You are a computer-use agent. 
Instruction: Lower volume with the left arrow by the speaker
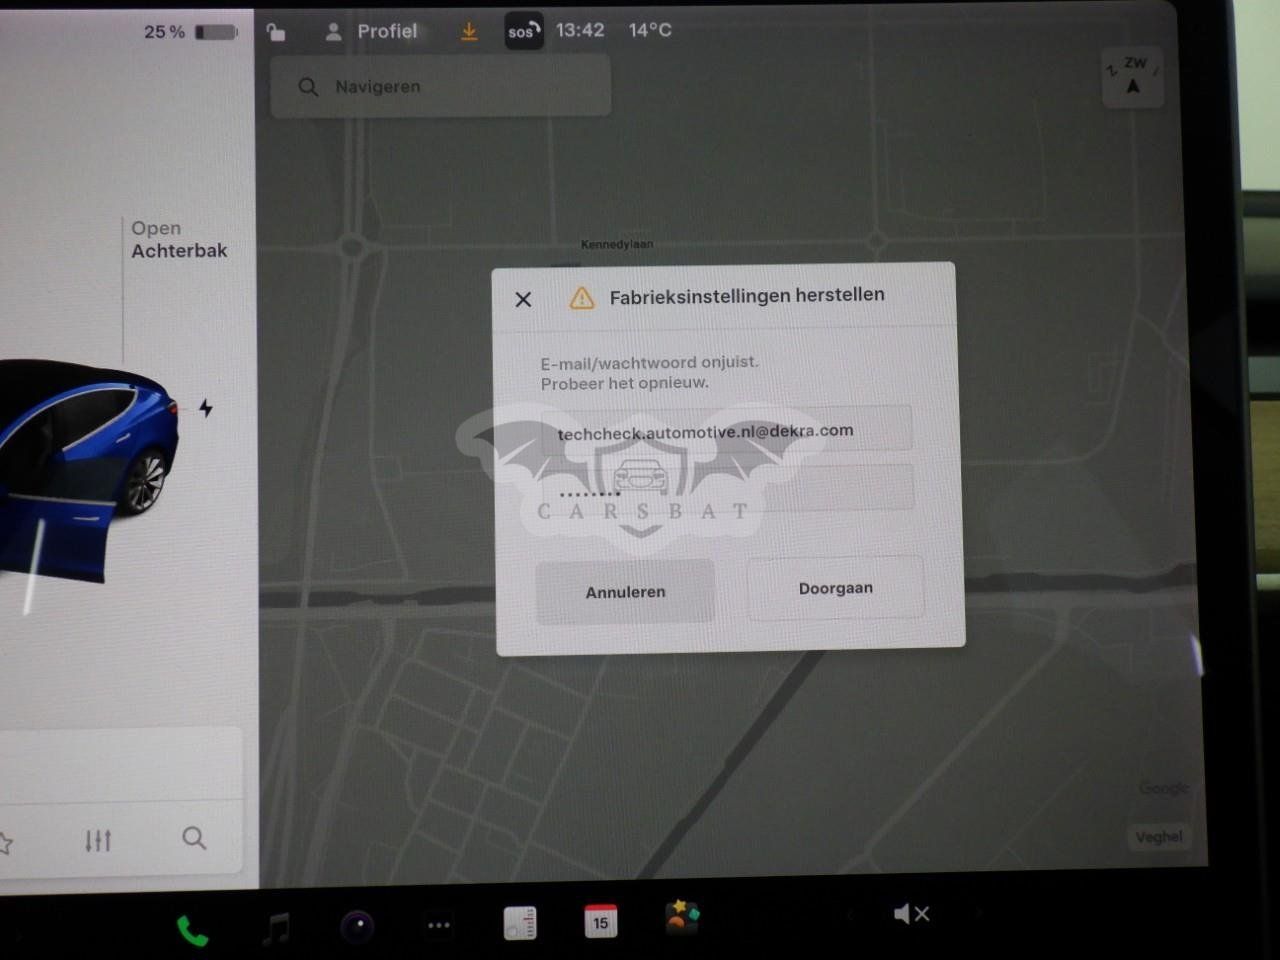coord(851,914)
